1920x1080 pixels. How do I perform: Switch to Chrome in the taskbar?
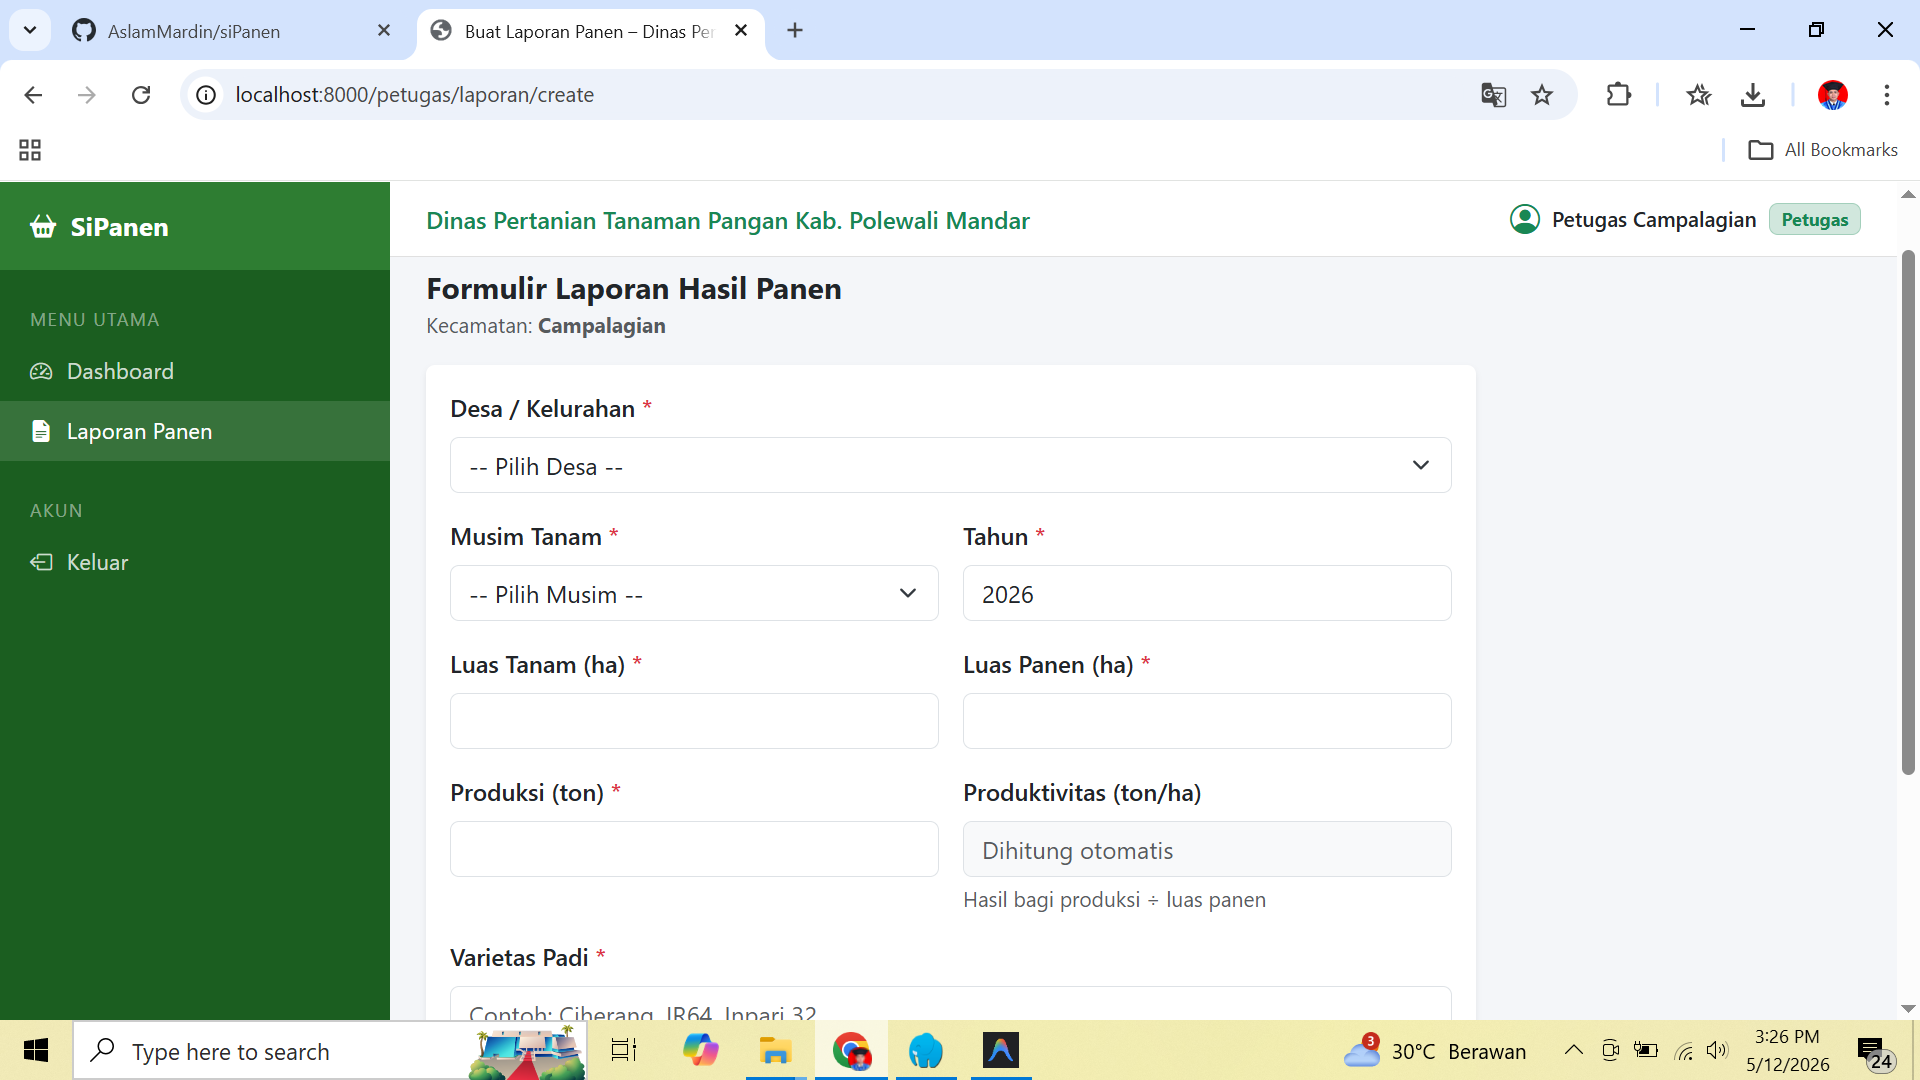coord(851,1051)
